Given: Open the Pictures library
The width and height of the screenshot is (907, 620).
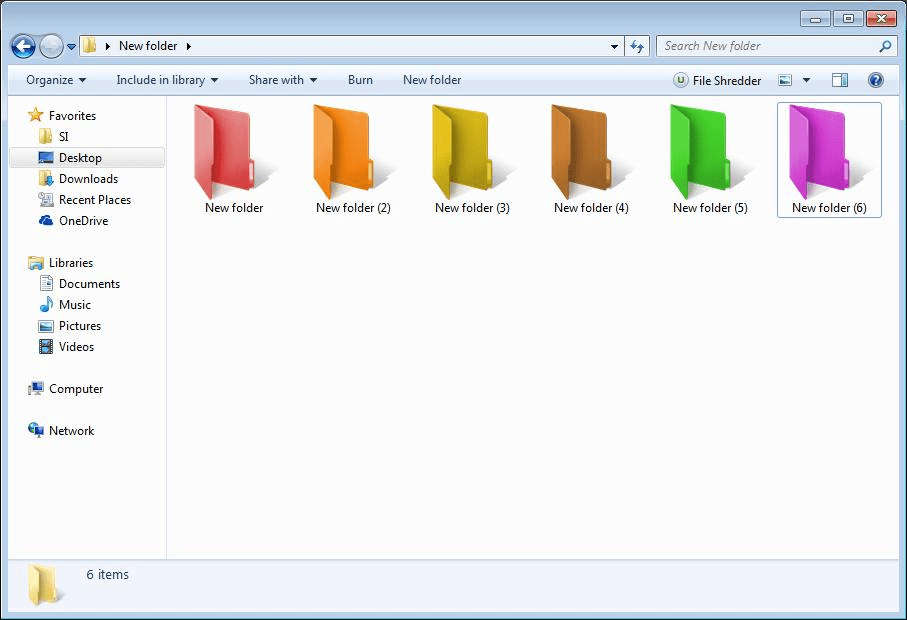Looking at the screenshot, I should tap(69, 326).
